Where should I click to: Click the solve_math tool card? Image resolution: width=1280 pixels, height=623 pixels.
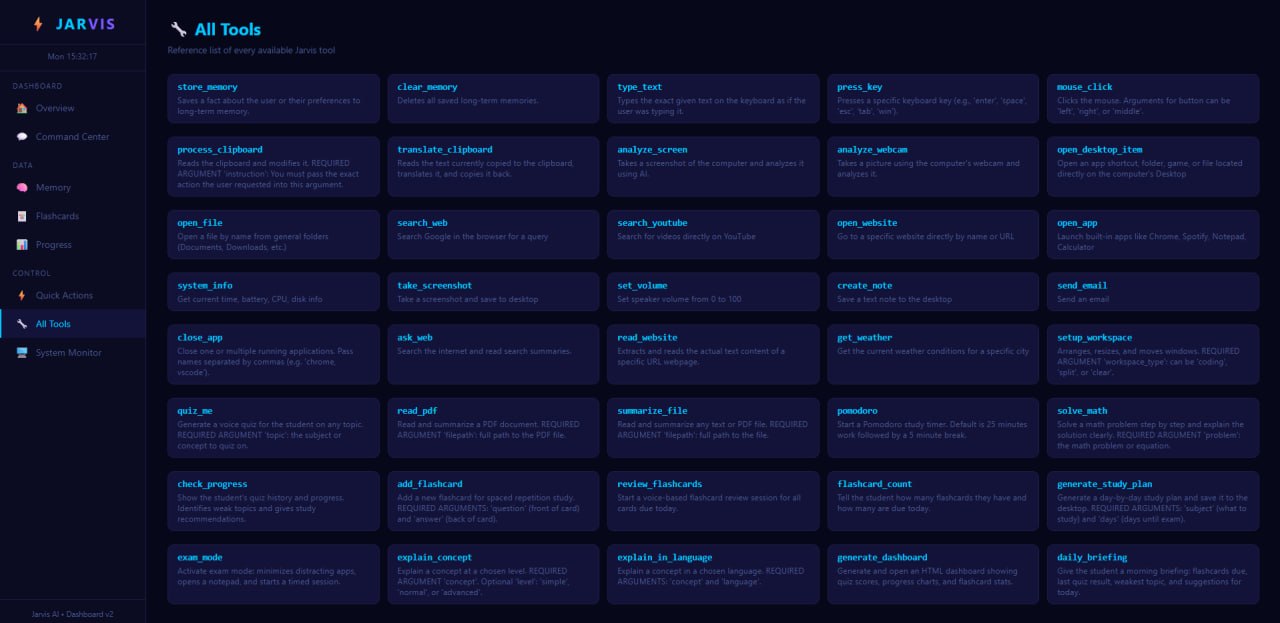[x=1153, y=428]
